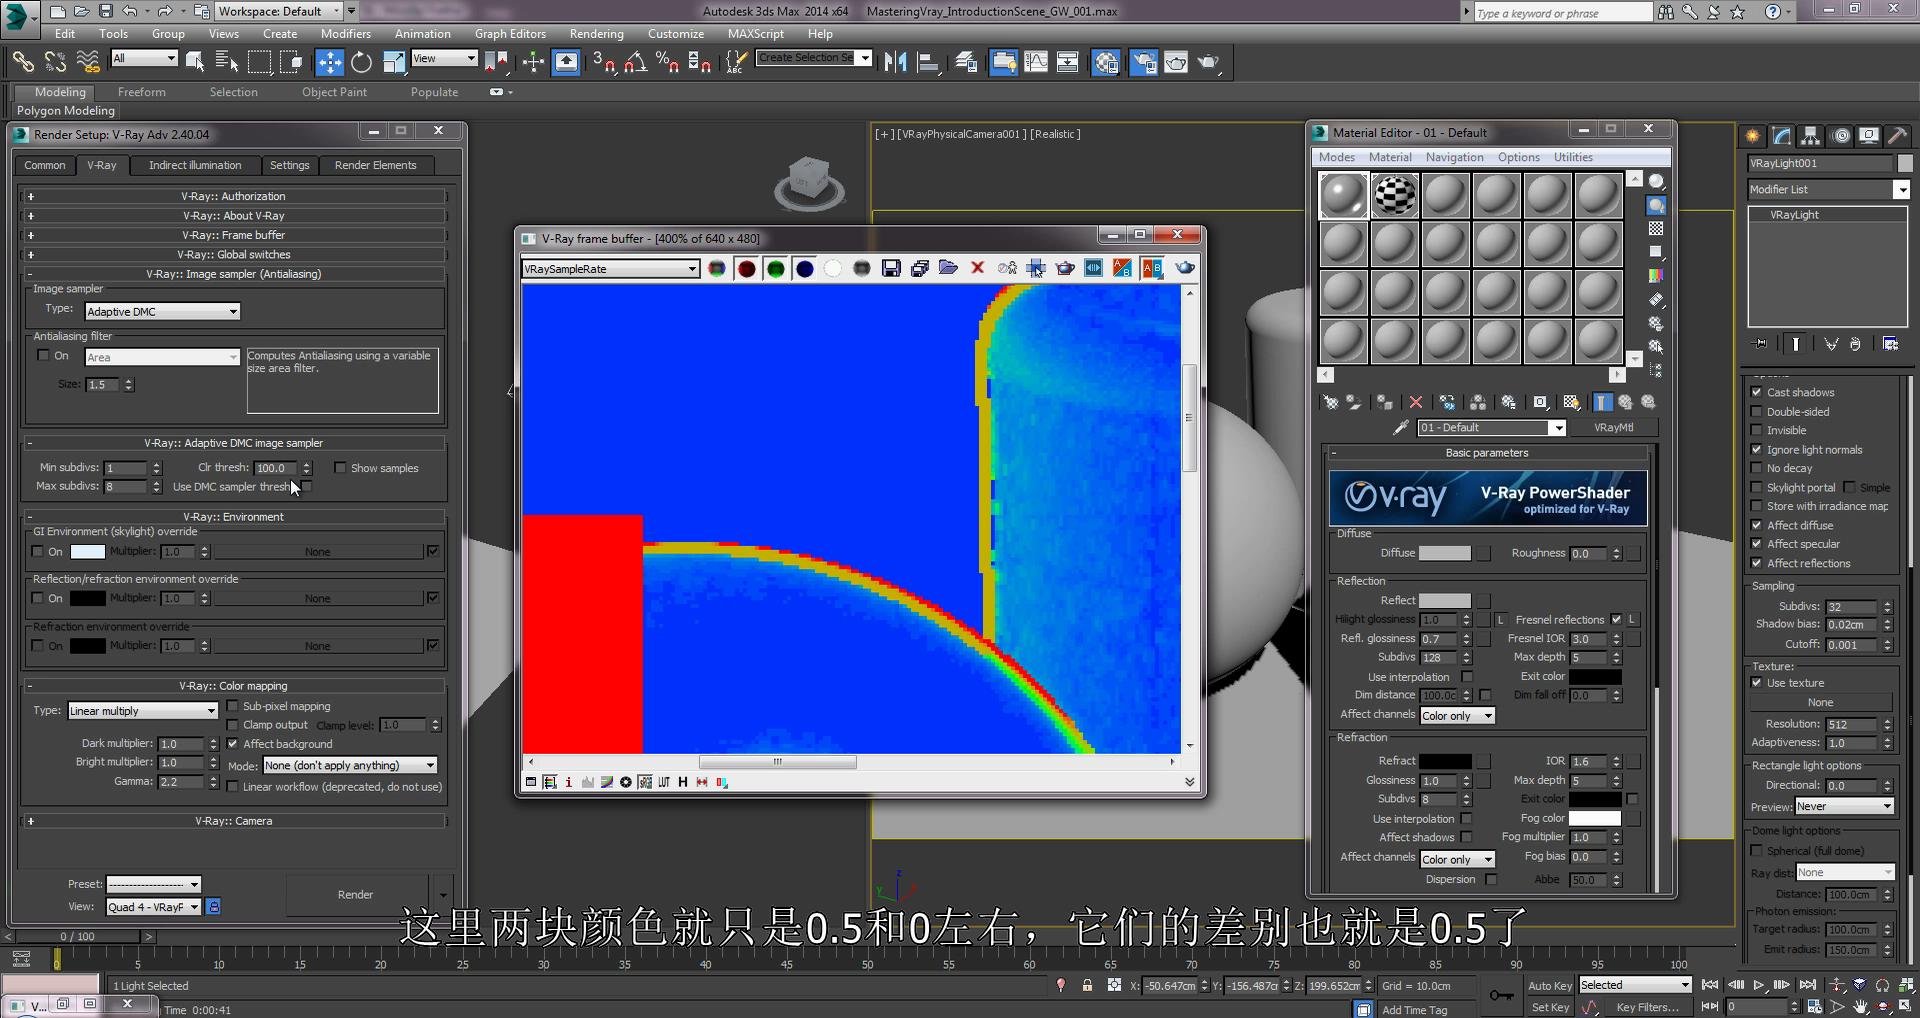Switch to green channel in frame buffer

(775, 268)
